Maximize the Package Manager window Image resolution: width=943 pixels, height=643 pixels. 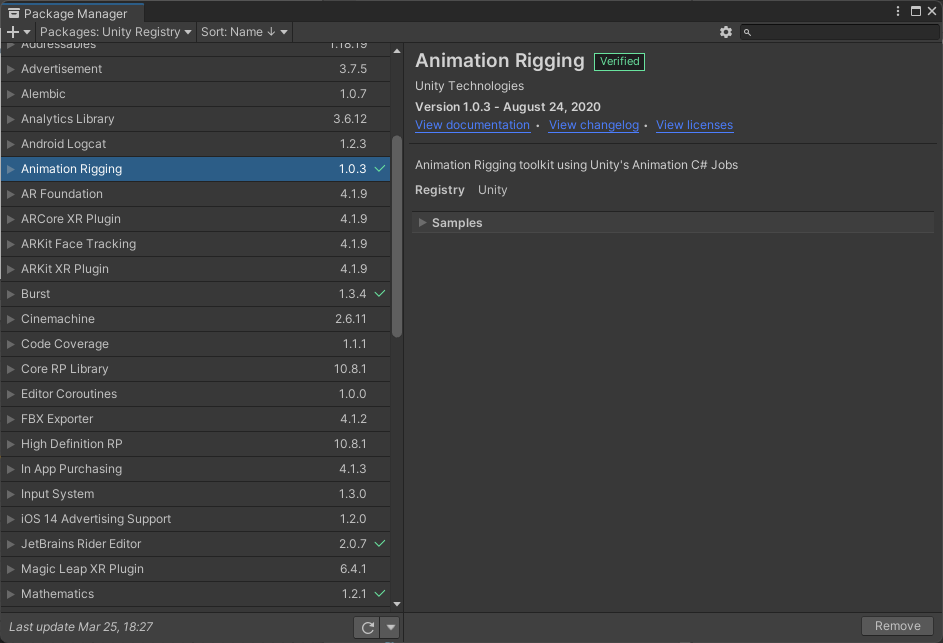tap(916, 11)
